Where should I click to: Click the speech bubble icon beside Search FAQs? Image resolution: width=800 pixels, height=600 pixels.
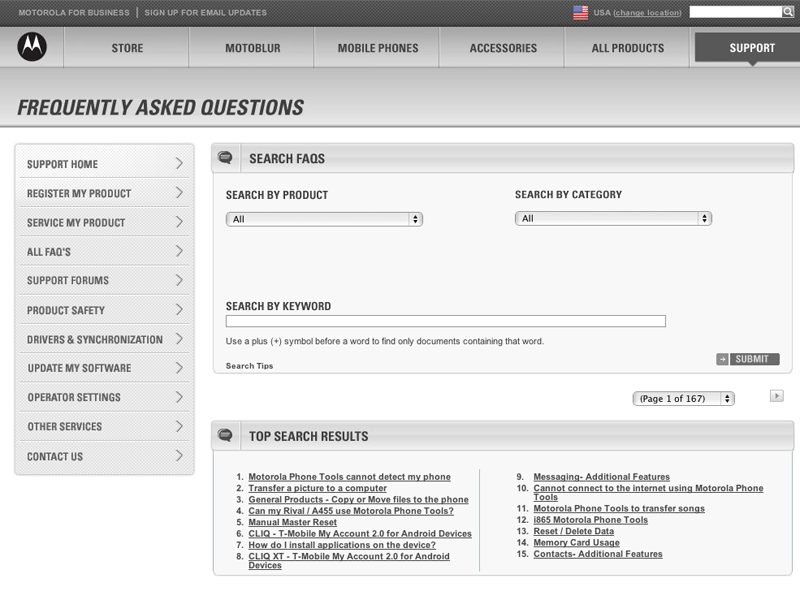click(225, 158)
